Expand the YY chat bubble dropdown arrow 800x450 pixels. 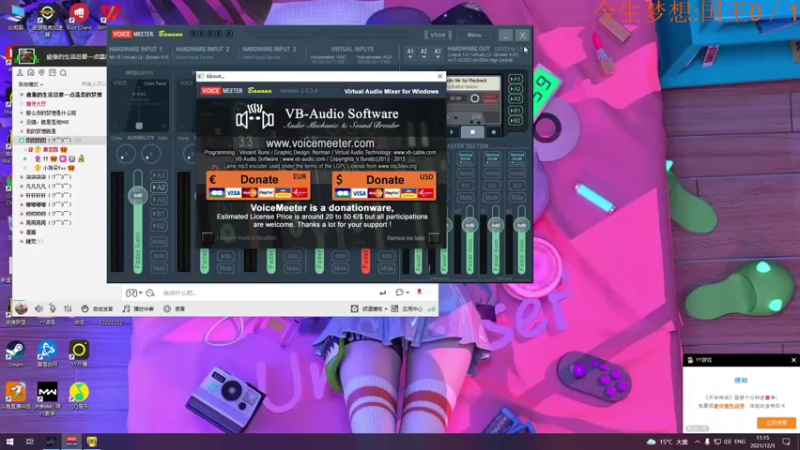click(x=407, y=293)
